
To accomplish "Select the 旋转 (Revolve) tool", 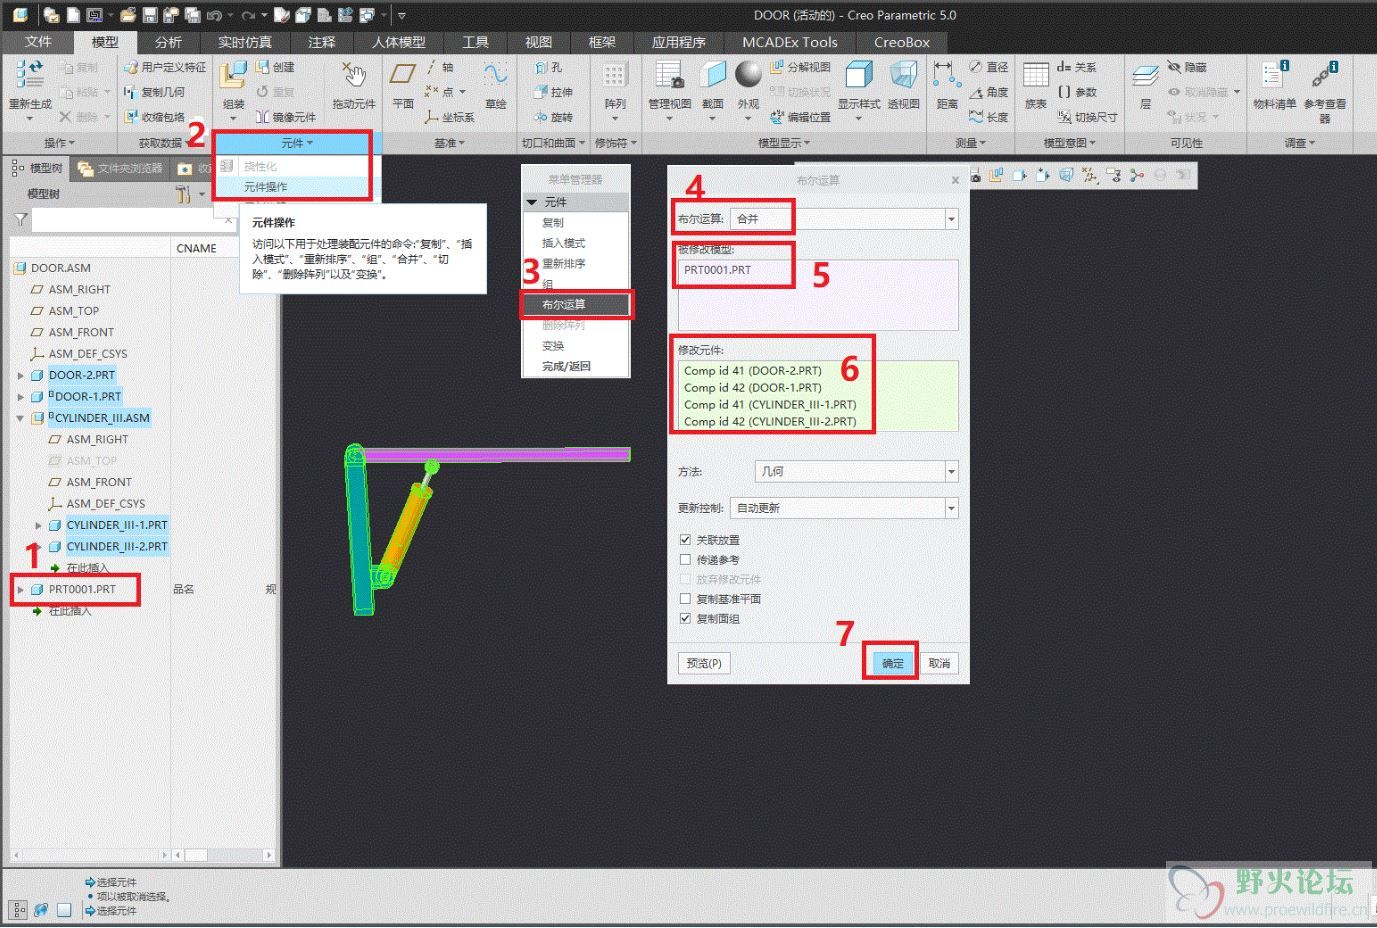I will point(553,117).
